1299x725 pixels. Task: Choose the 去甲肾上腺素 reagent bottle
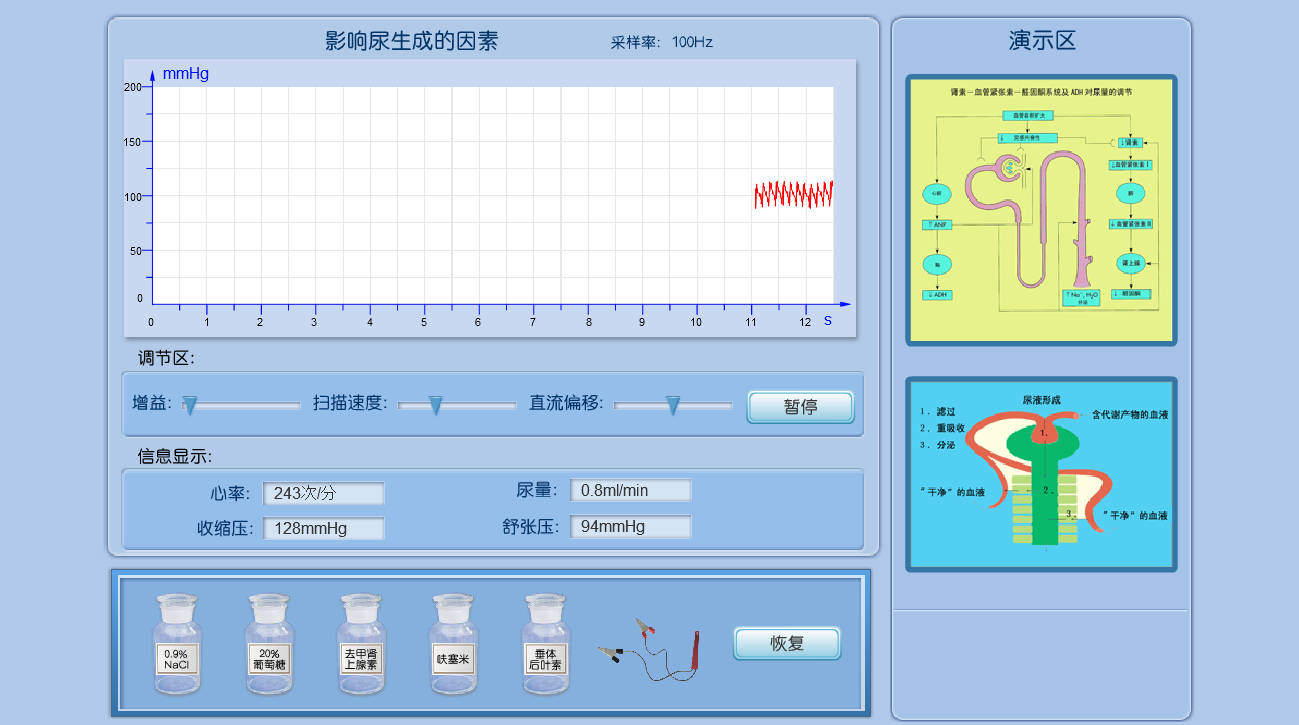tap(362, 645)
